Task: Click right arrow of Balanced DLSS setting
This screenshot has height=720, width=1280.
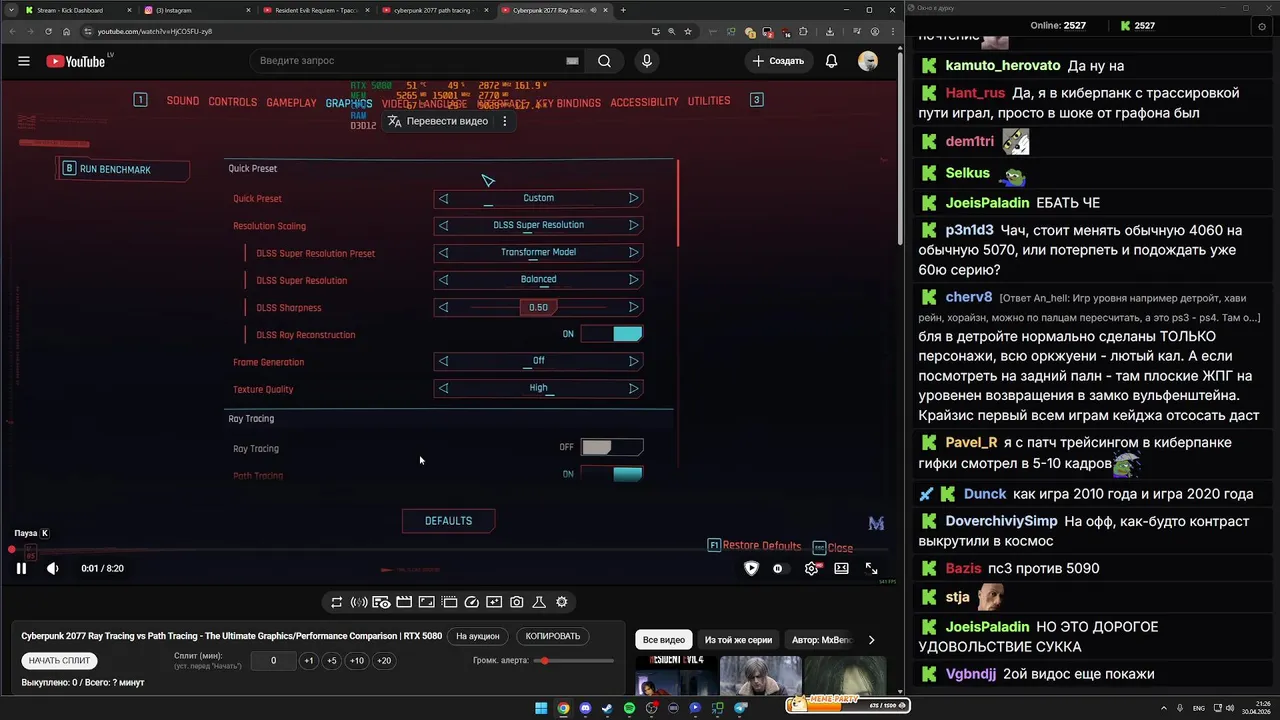Action: tap(633, 280)
